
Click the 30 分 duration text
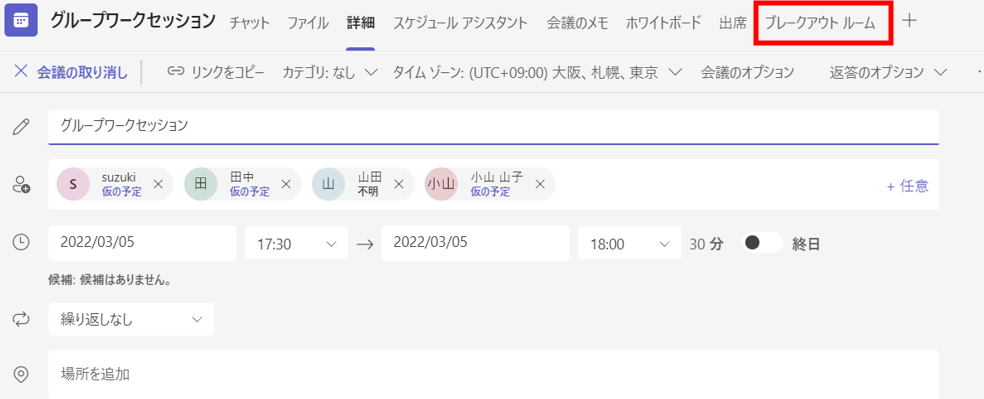click(707, 244)
